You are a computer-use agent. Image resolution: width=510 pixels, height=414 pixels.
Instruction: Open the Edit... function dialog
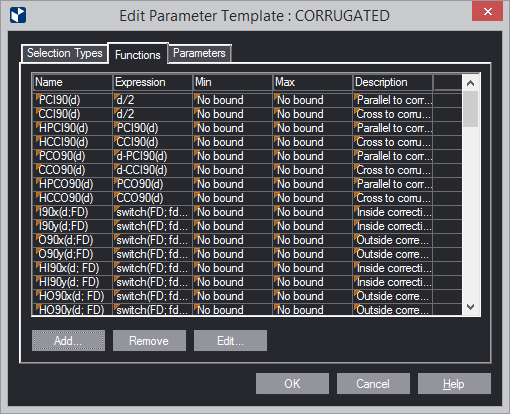[x=230, y=341]
